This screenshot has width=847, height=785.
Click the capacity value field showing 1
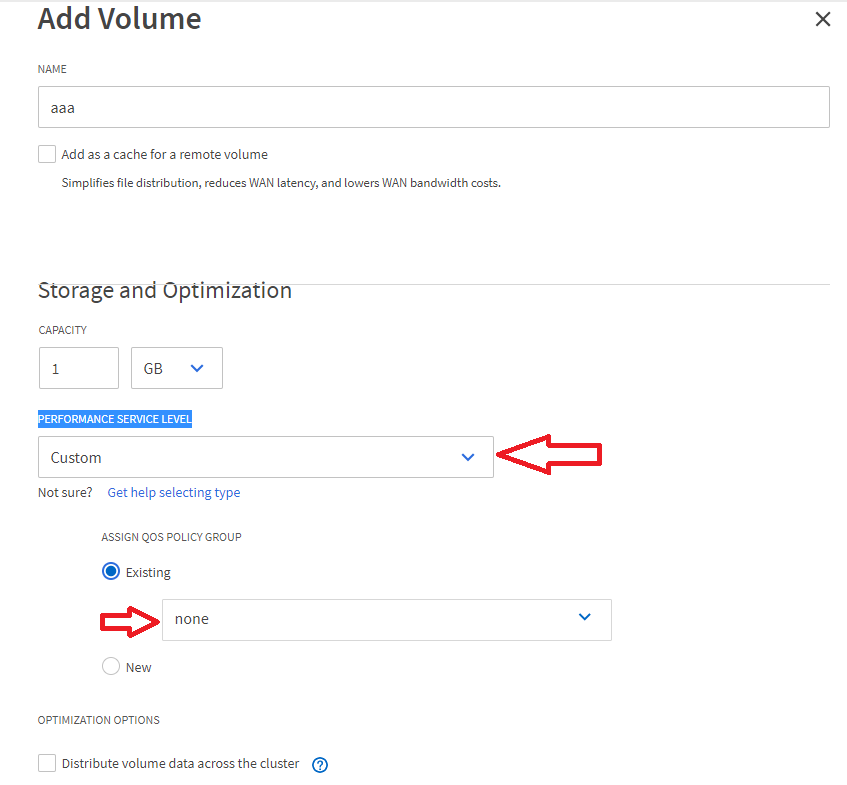[78, 368]
